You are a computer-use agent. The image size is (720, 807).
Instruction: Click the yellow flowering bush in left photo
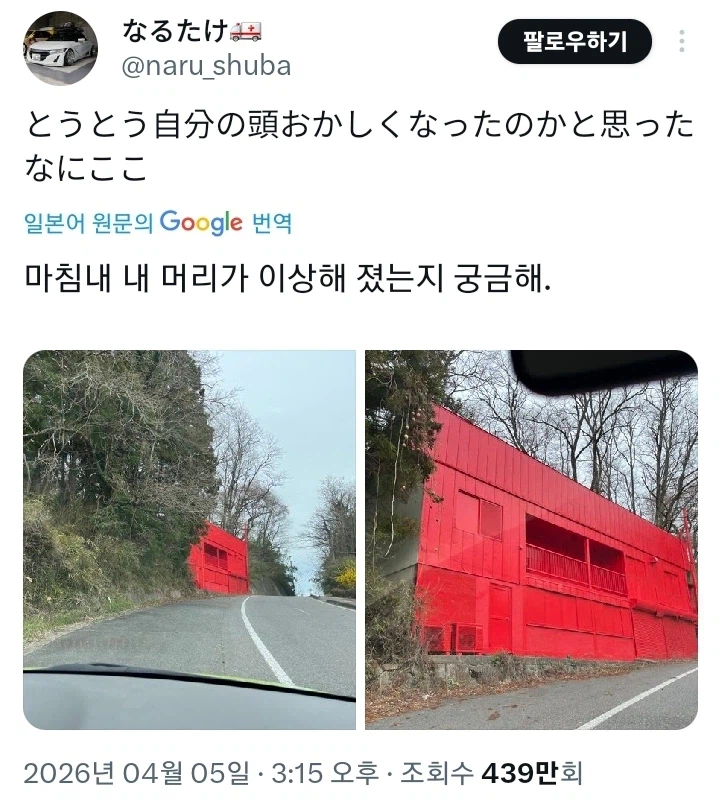tap(344, 574)
